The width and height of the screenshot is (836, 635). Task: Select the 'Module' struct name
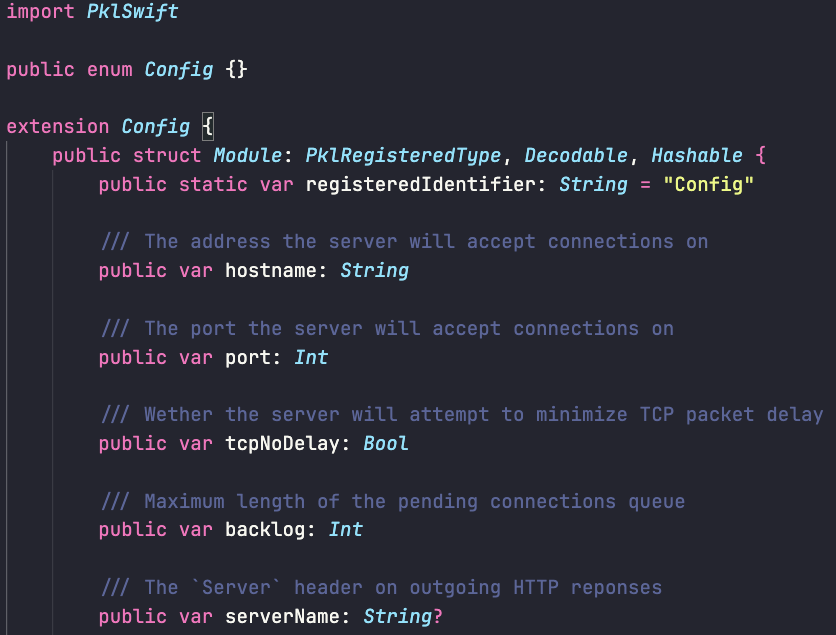[247, 156]
